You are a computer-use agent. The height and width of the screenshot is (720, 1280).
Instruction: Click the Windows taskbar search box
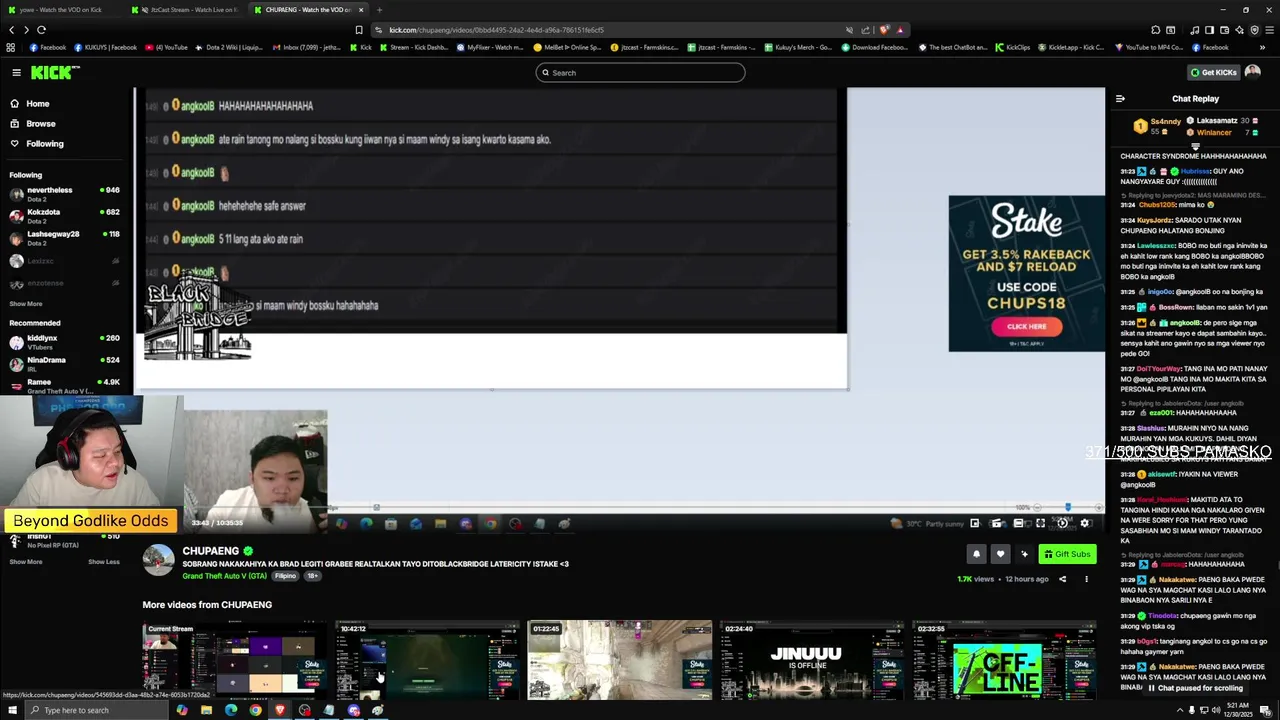pos(98,710)
